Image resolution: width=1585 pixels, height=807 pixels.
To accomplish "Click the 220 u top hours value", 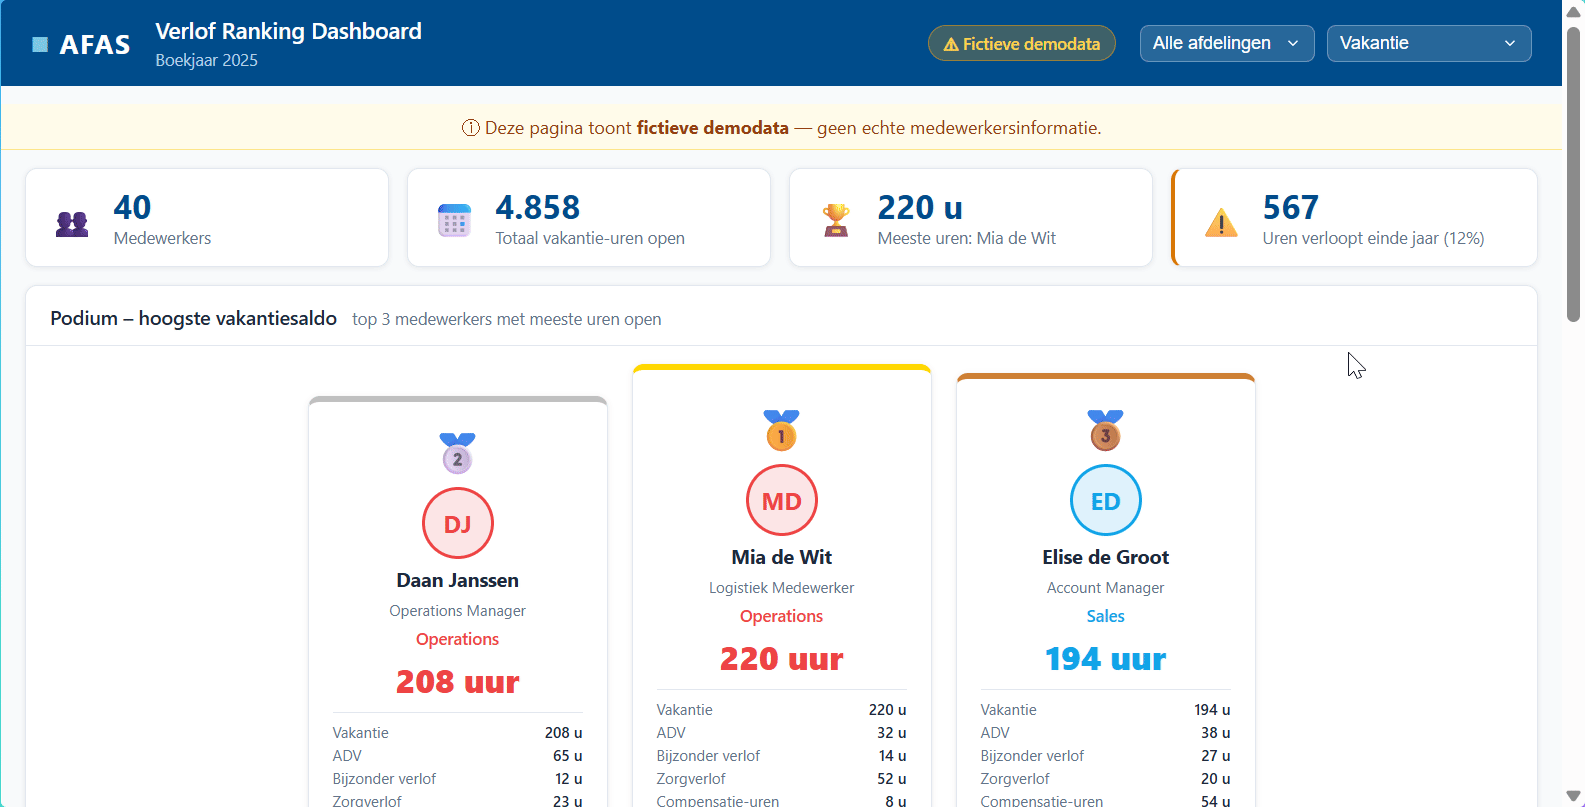I will [920, 207].
